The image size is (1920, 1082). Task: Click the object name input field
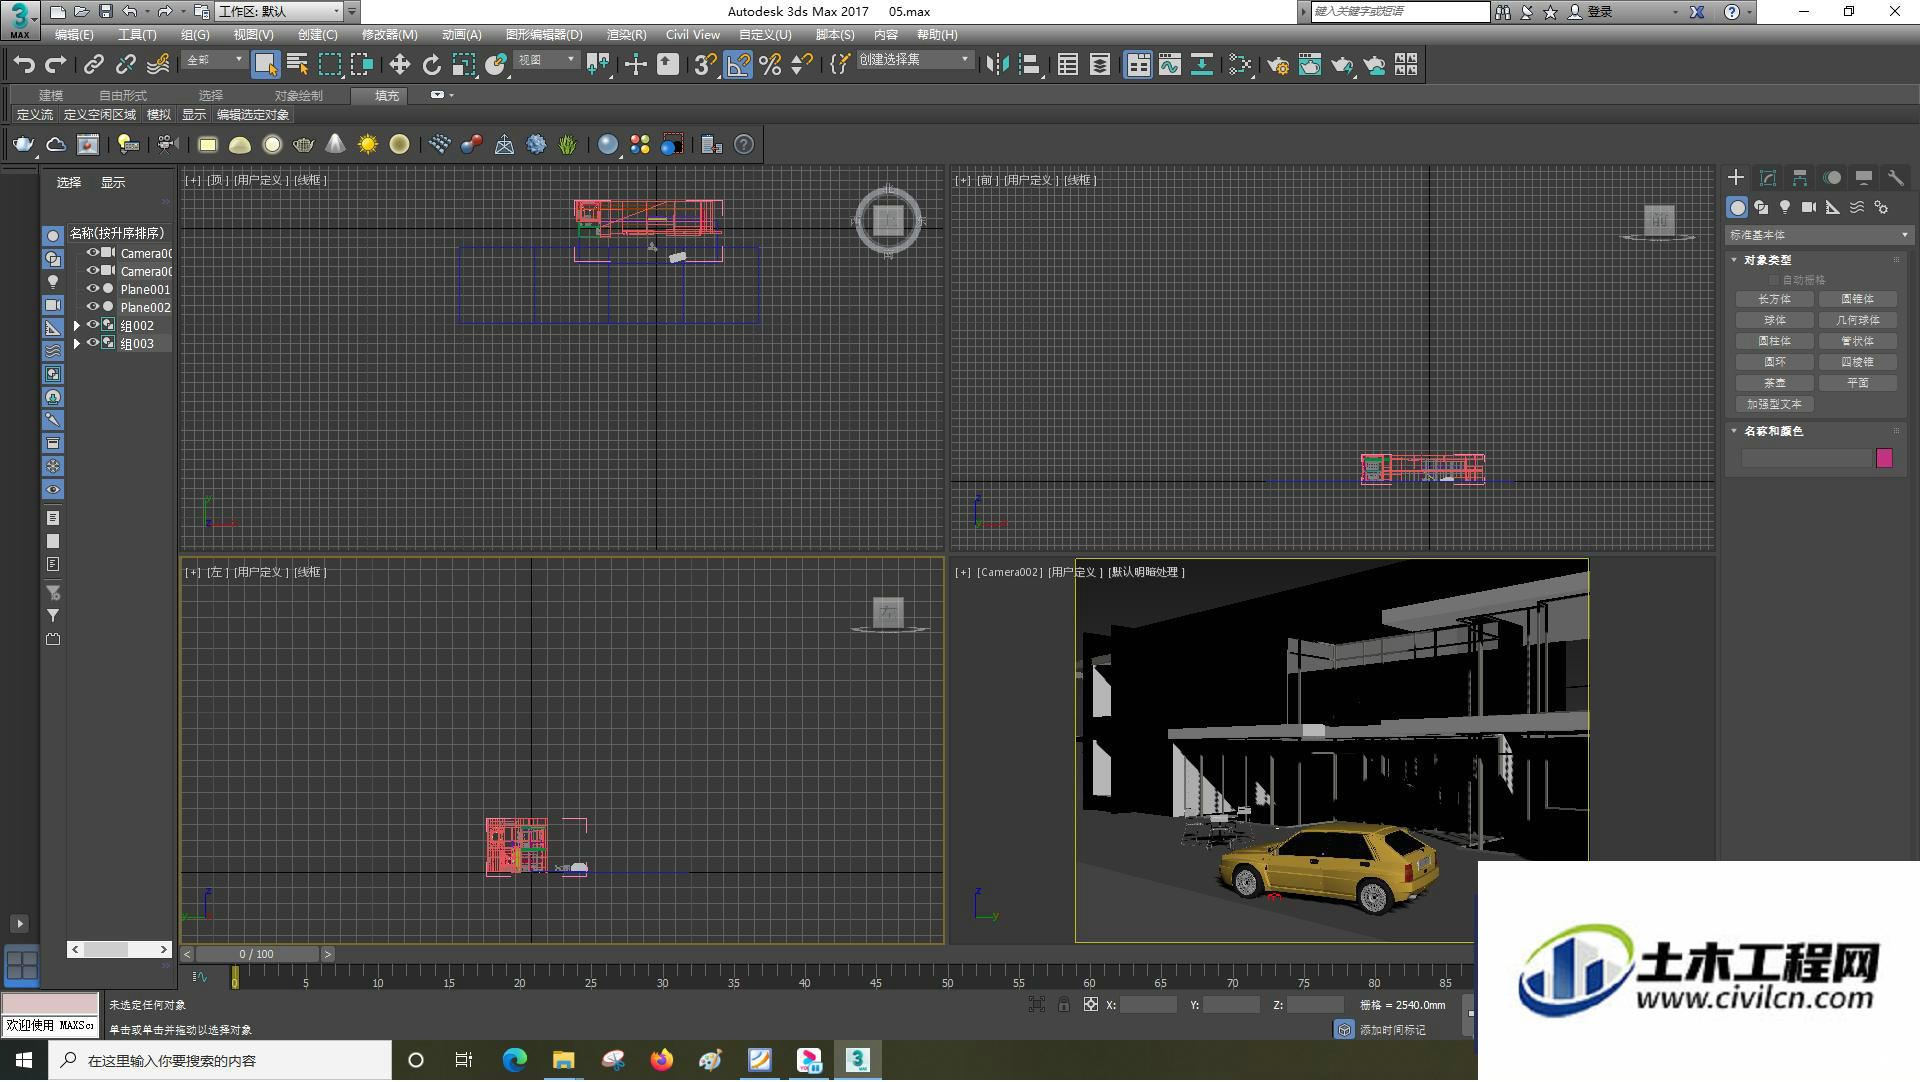tap(1806, 458)
